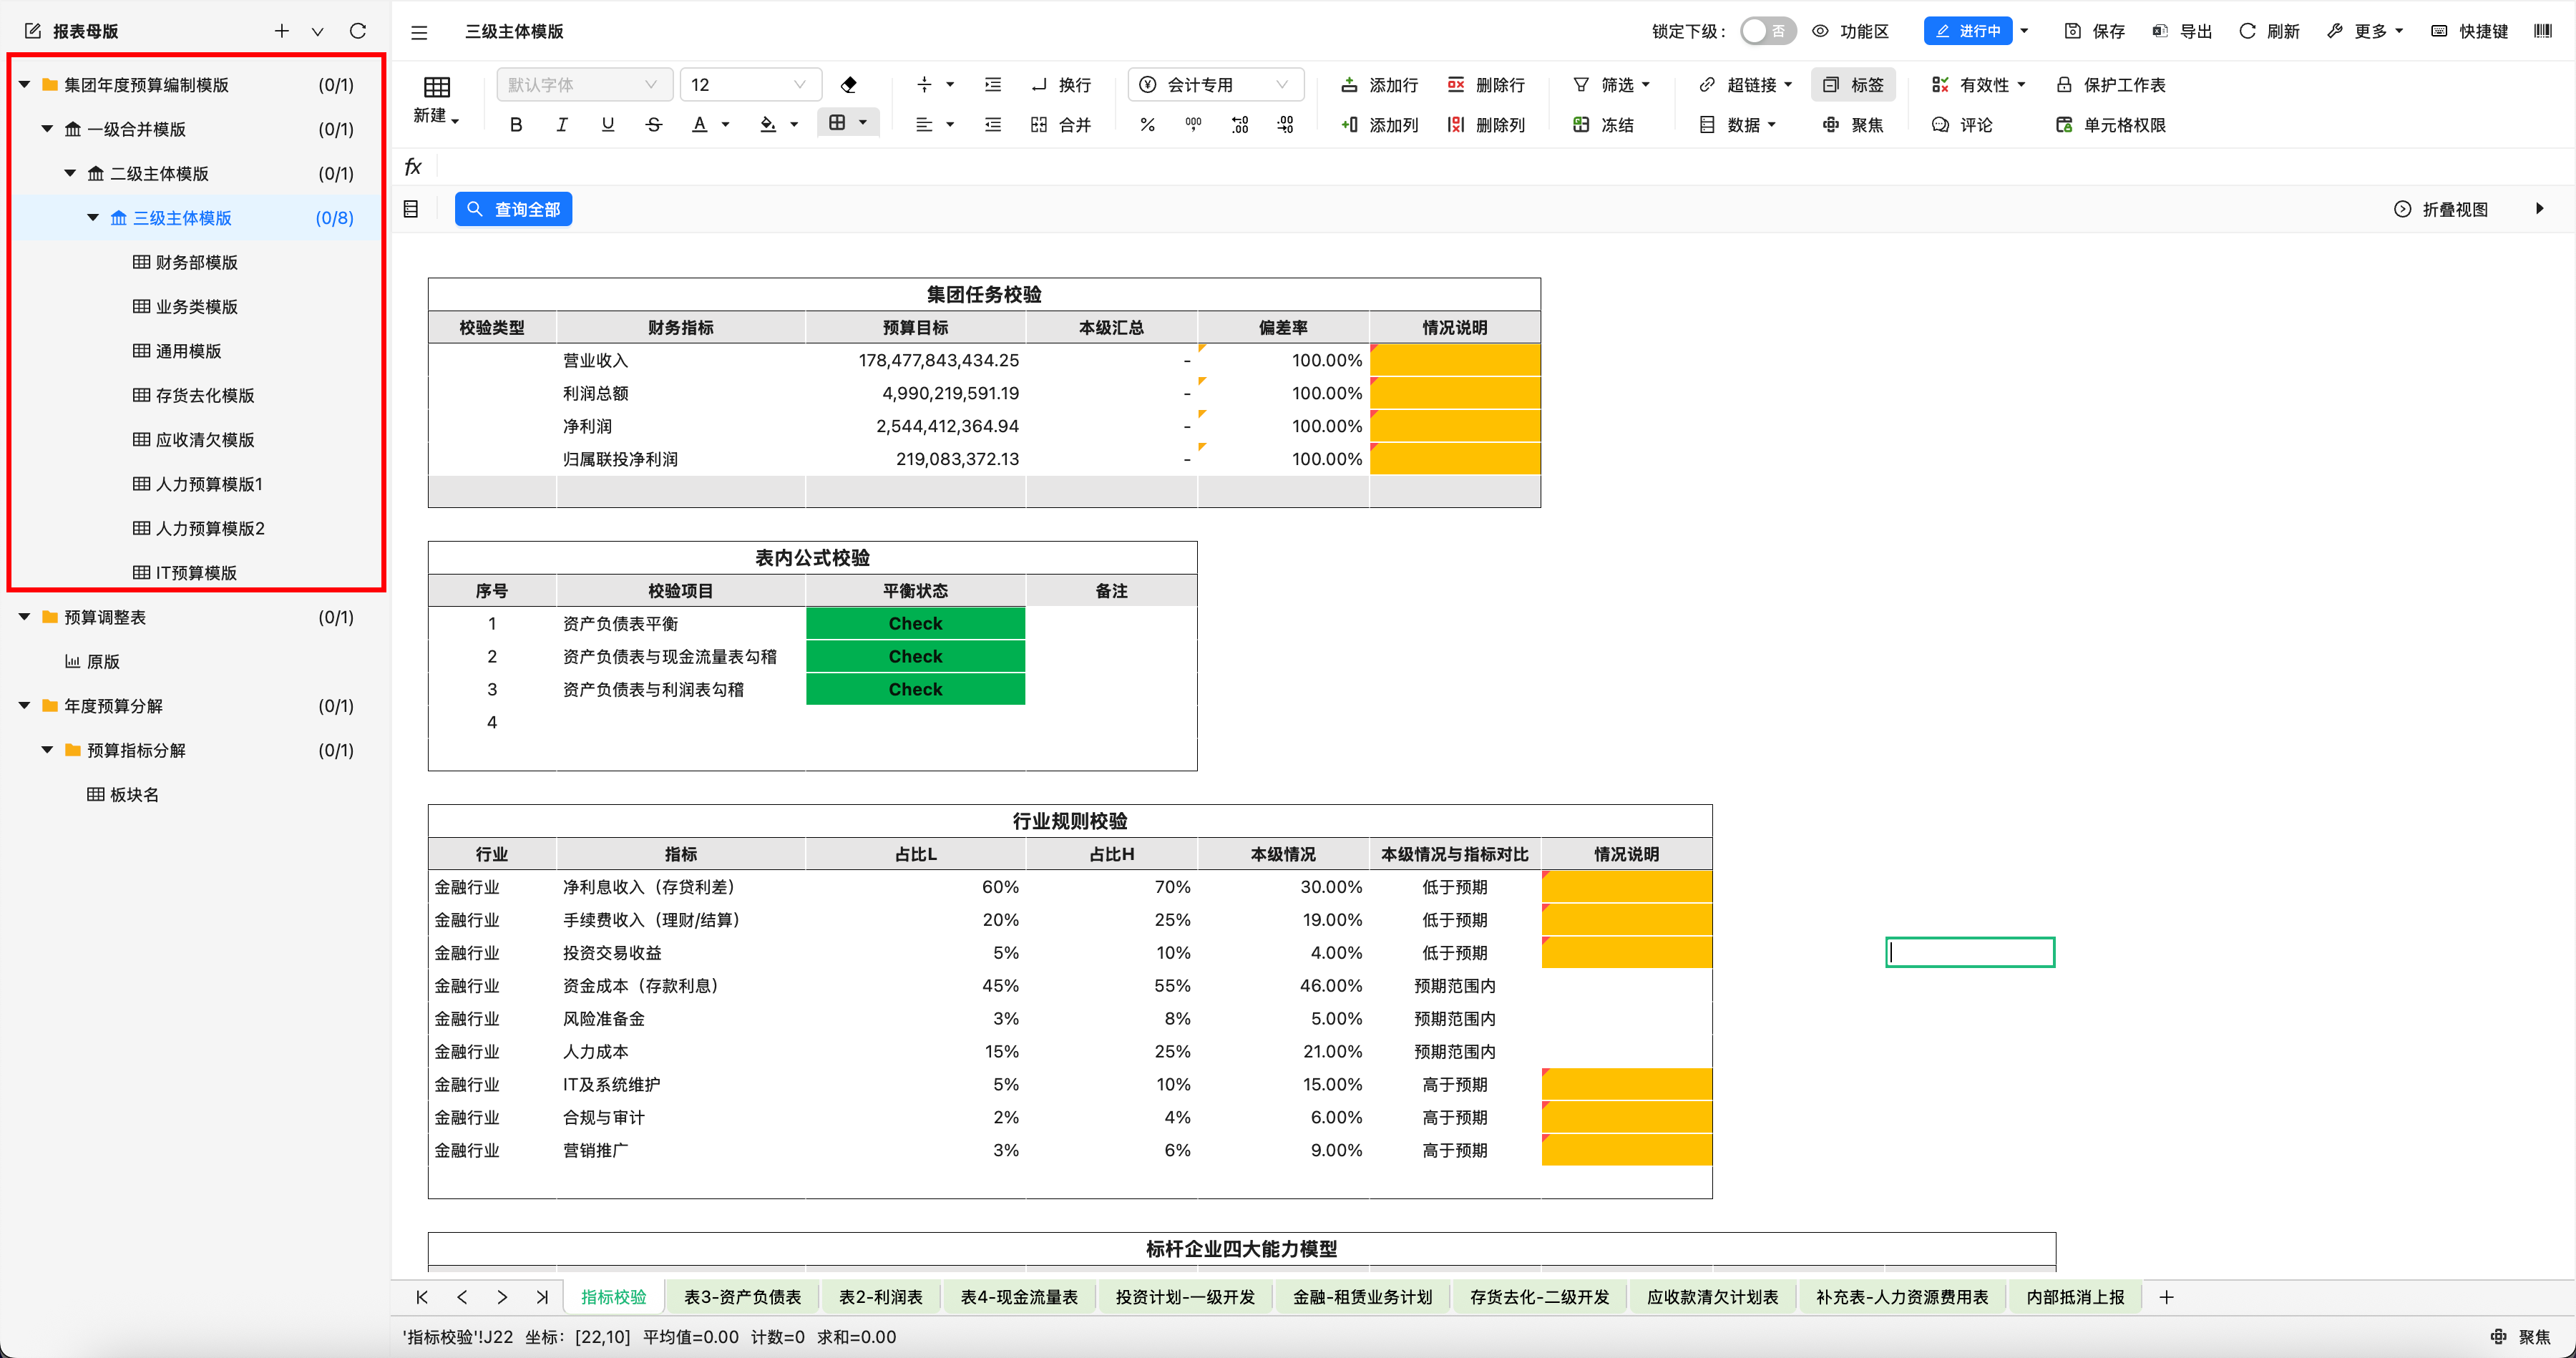
Task: Toggle the label tag button
Action: click(1853, 85)
